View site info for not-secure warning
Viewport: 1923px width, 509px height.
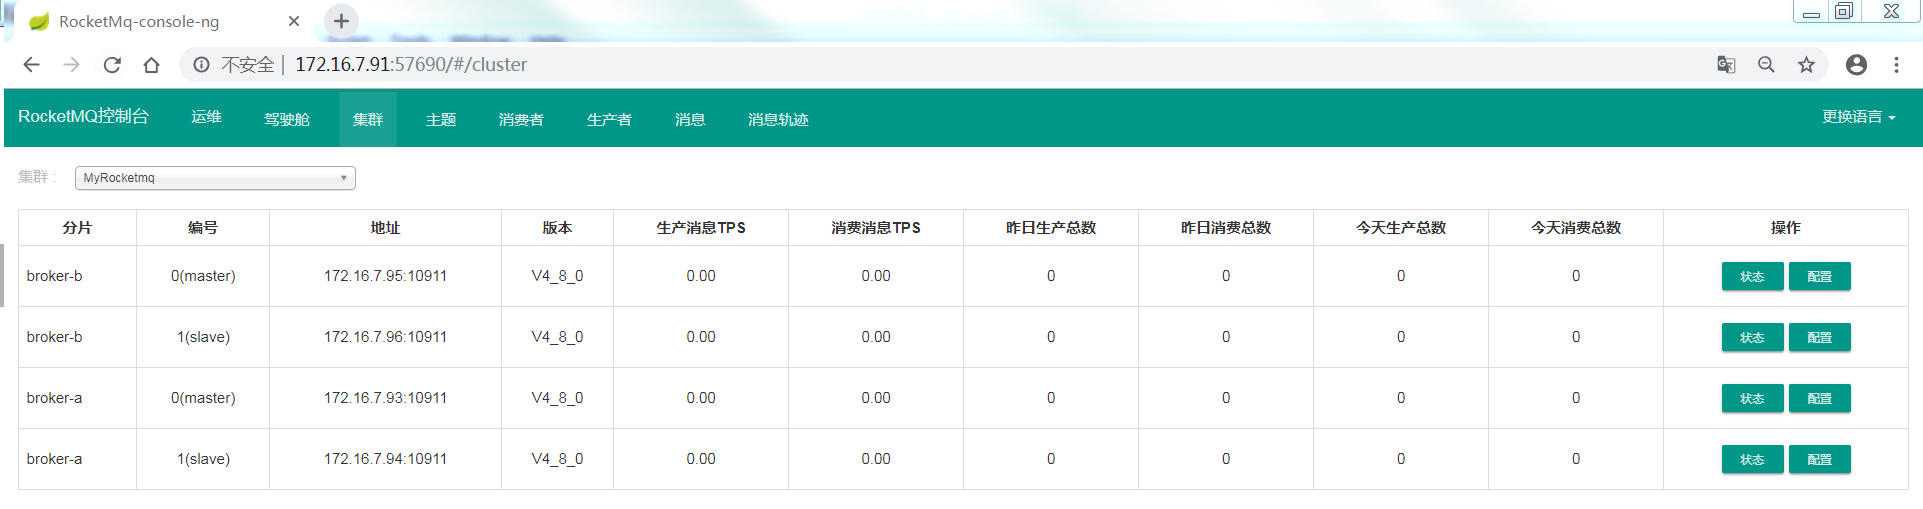click(201, 65)
